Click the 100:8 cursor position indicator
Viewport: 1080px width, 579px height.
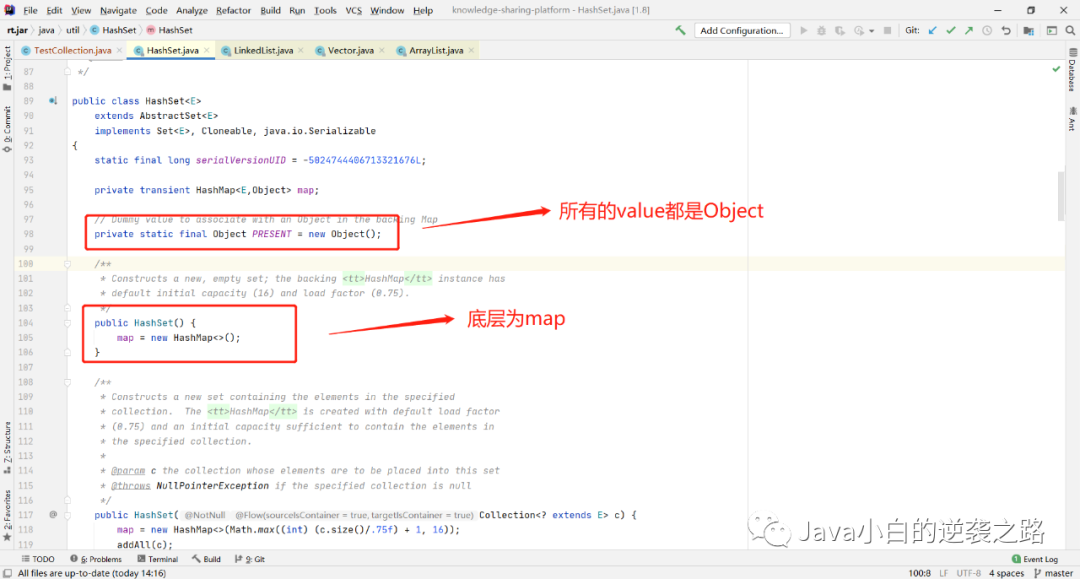[919, 573]
